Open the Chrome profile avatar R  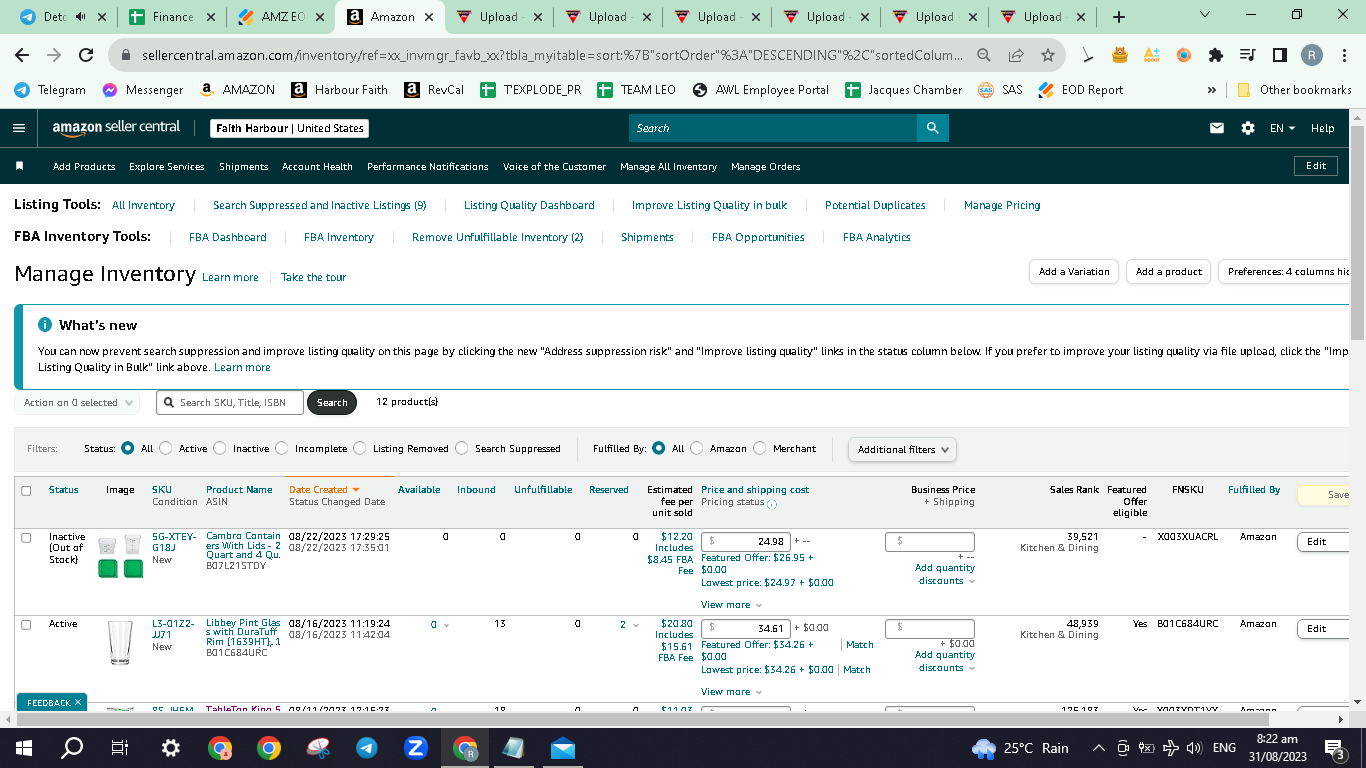point(1312,55)
